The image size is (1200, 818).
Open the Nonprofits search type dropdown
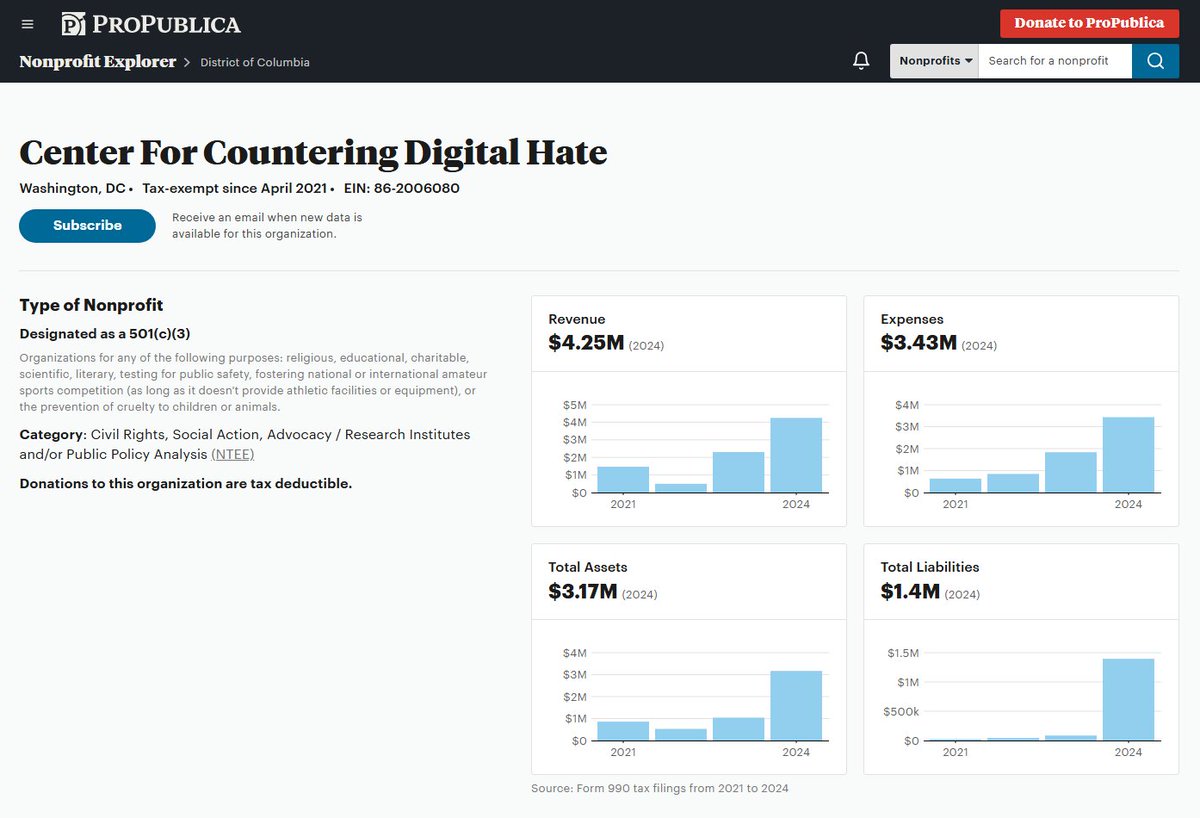point(935,61)
